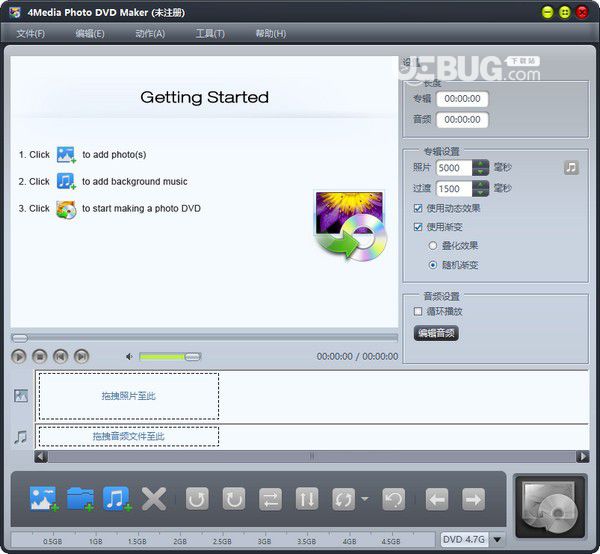The height and width of the screenshot is (554, 600).
Task: Click the 照片 5000 duration field
Action: [454, 168]
